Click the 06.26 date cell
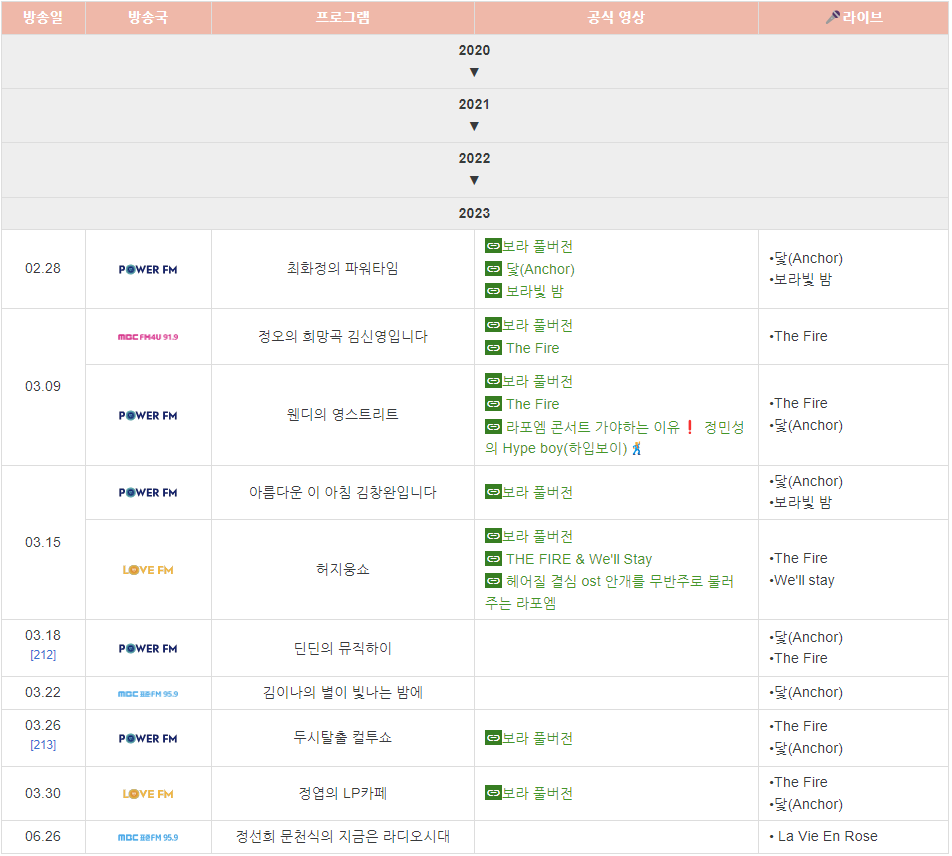The image size is (952, 856). click(43, 837)
